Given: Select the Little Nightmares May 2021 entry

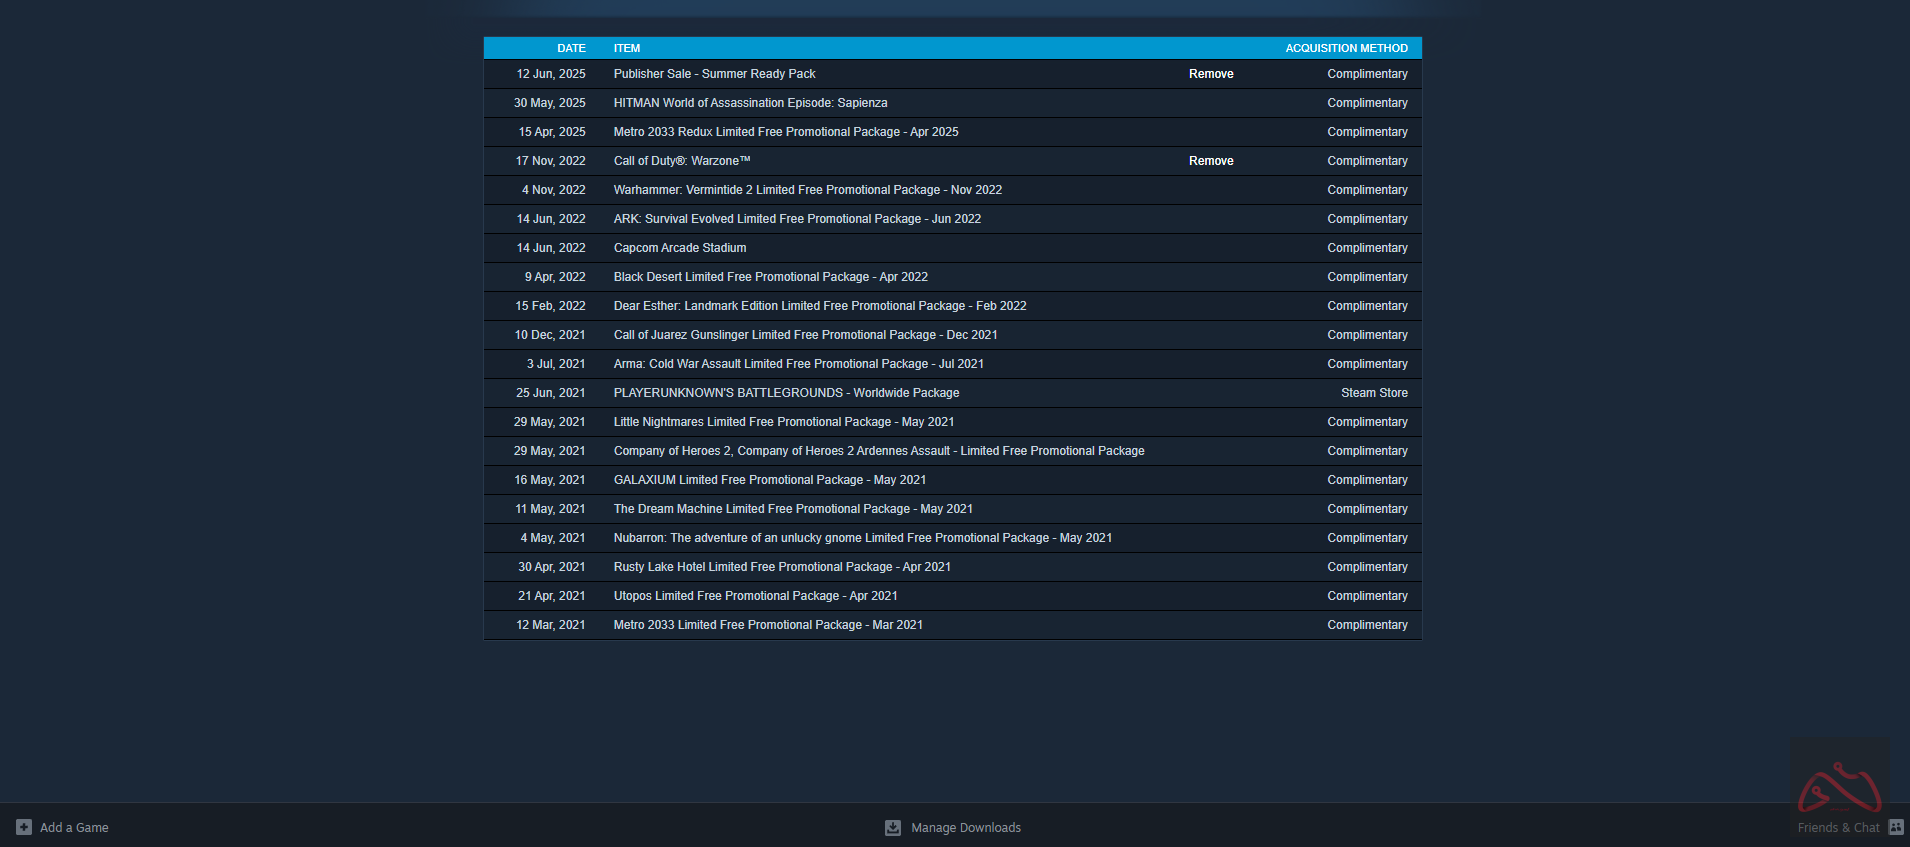Looking at the screenshot, I should (x=784, y=422).
